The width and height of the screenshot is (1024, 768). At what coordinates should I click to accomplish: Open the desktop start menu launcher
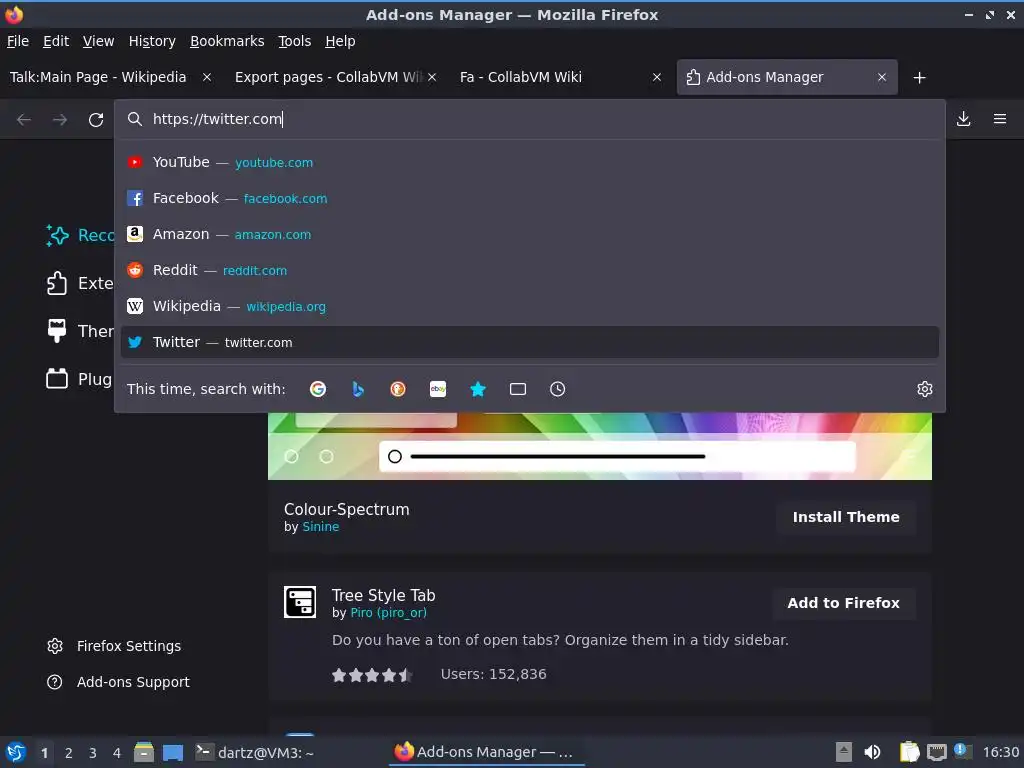(16, 752)
